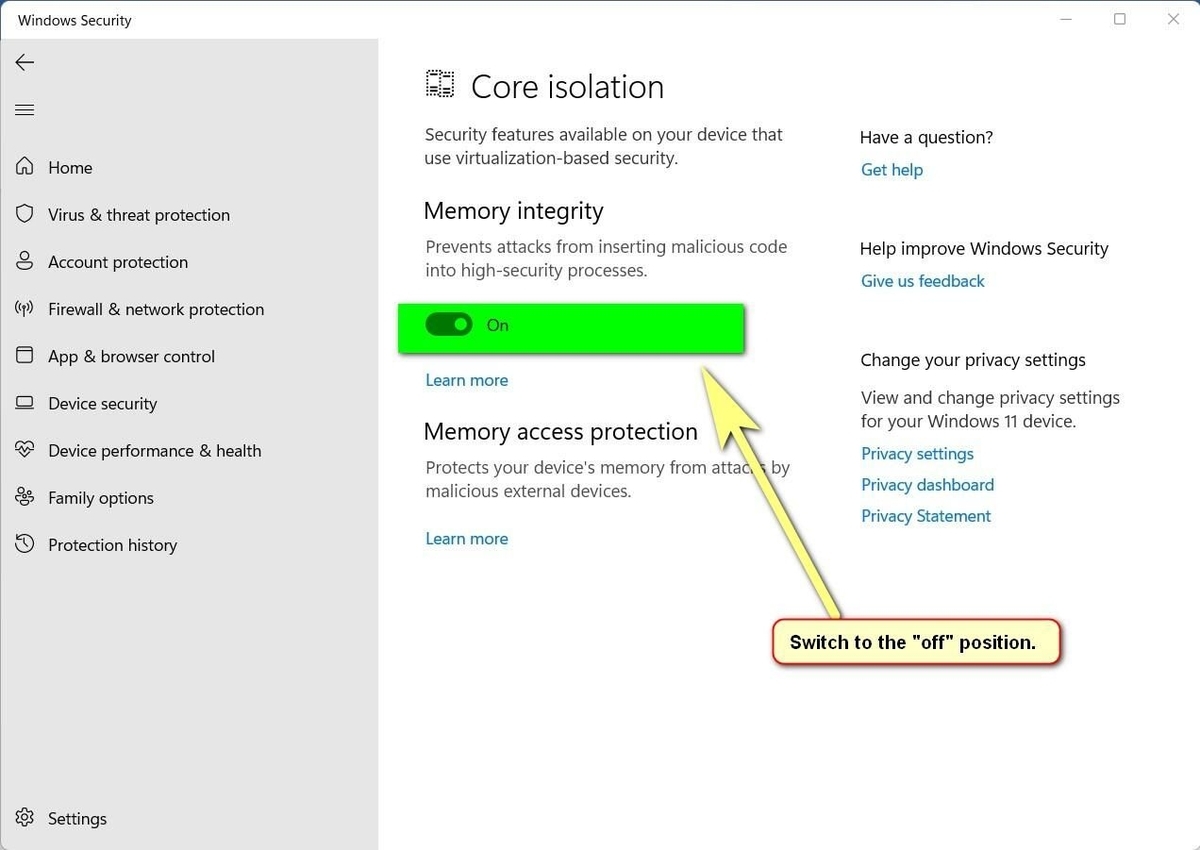
Task: Open the hamburger navigation menu
Action: click(25, 110)
